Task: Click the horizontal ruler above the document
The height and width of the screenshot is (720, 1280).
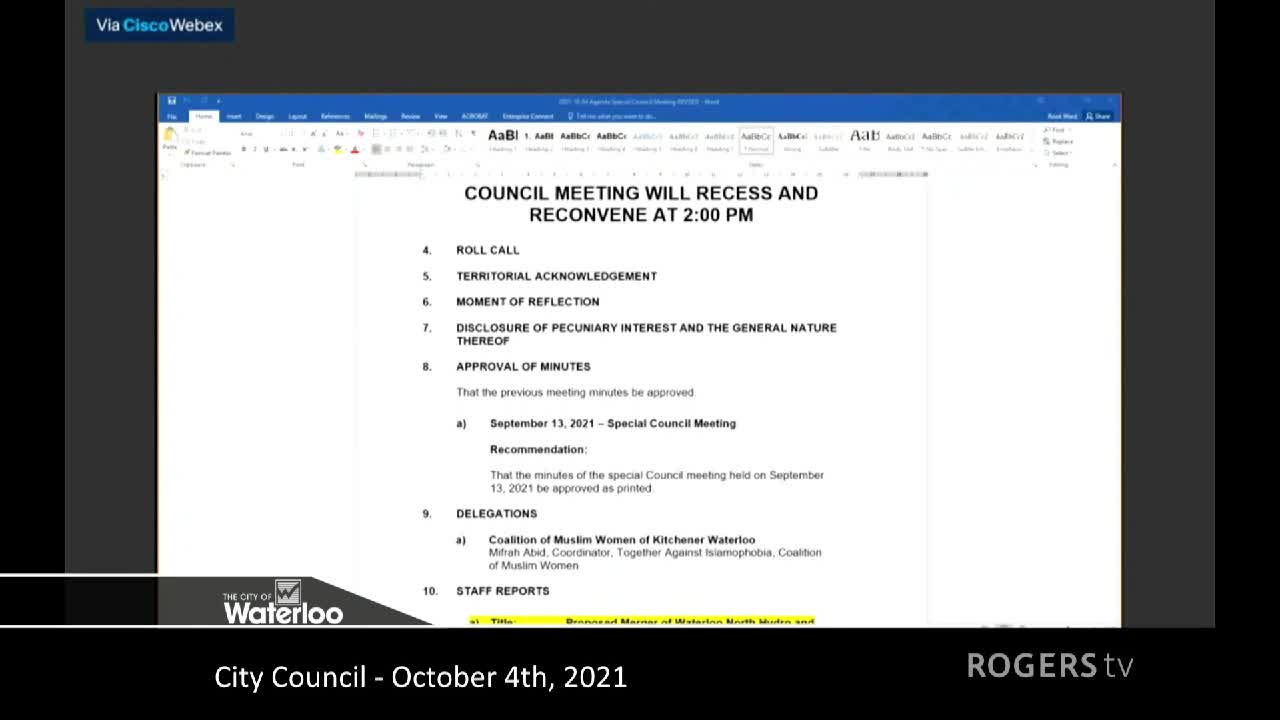Action: pos(642,174)
